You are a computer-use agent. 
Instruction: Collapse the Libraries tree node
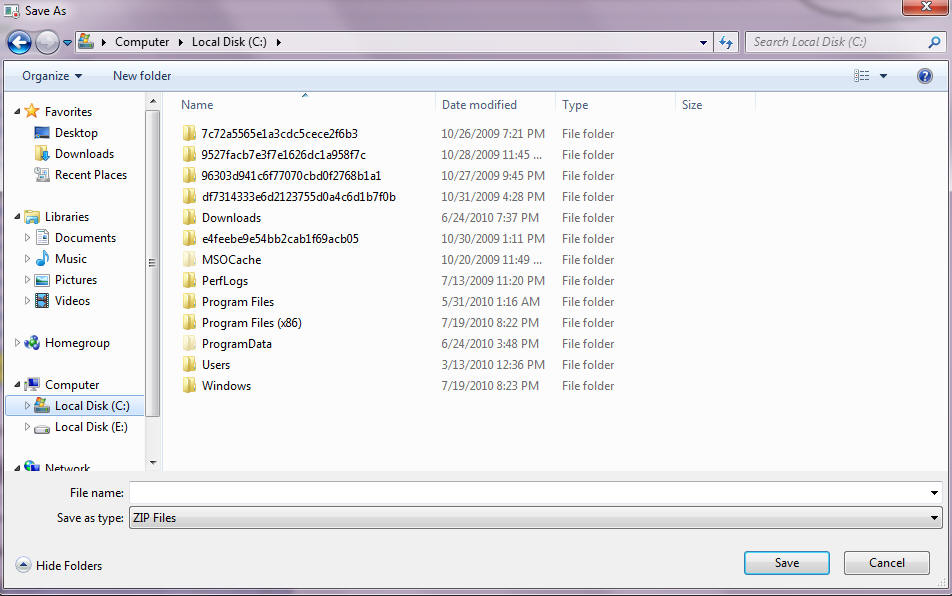click(x=17, y=217)
